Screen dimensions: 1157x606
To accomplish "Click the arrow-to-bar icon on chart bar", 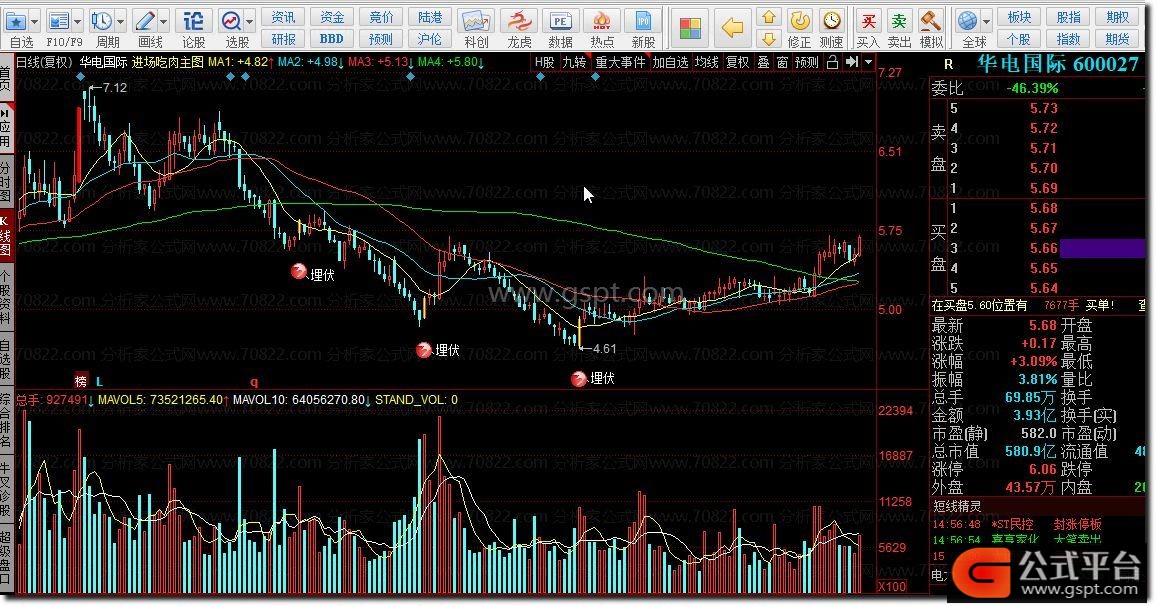I will pyautogui.click(x=852, y=62).
